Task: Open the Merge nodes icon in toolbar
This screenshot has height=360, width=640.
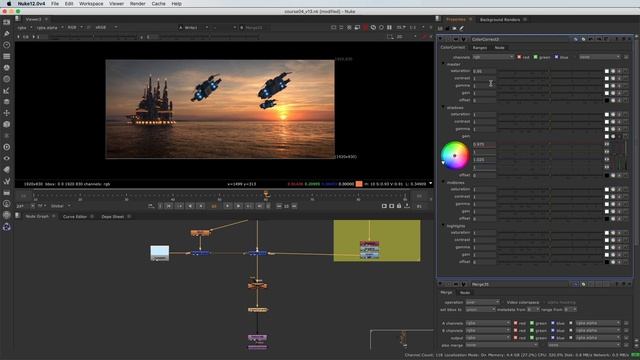Action: [x=7, y=102]
